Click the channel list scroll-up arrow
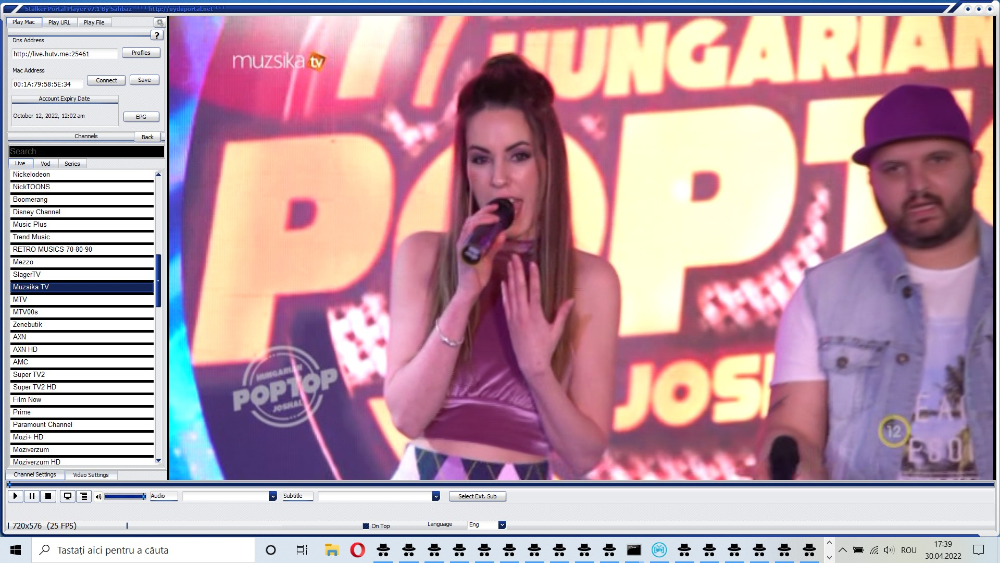This screenshot has width=1000, height=563. (x=158, y=174)
